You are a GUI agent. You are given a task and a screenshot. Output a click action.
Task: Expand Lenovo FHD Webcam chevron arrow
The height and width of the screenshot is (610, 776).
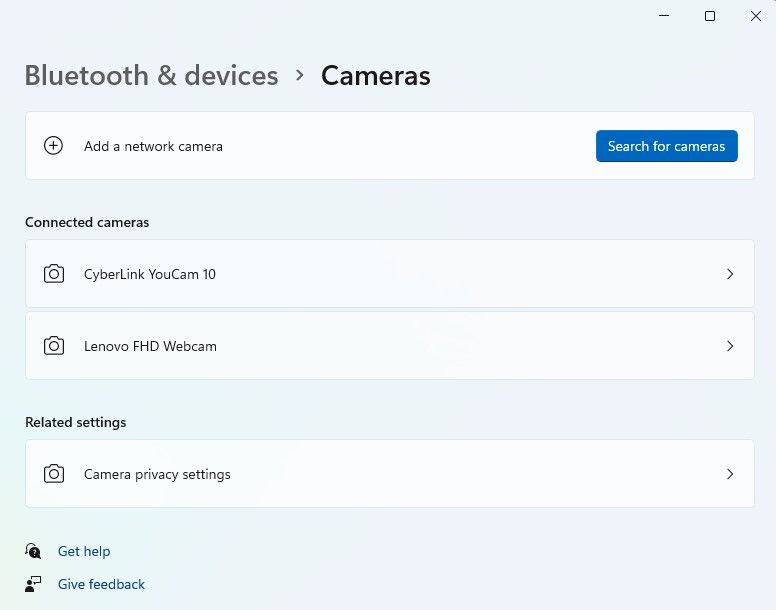(730, 346)
